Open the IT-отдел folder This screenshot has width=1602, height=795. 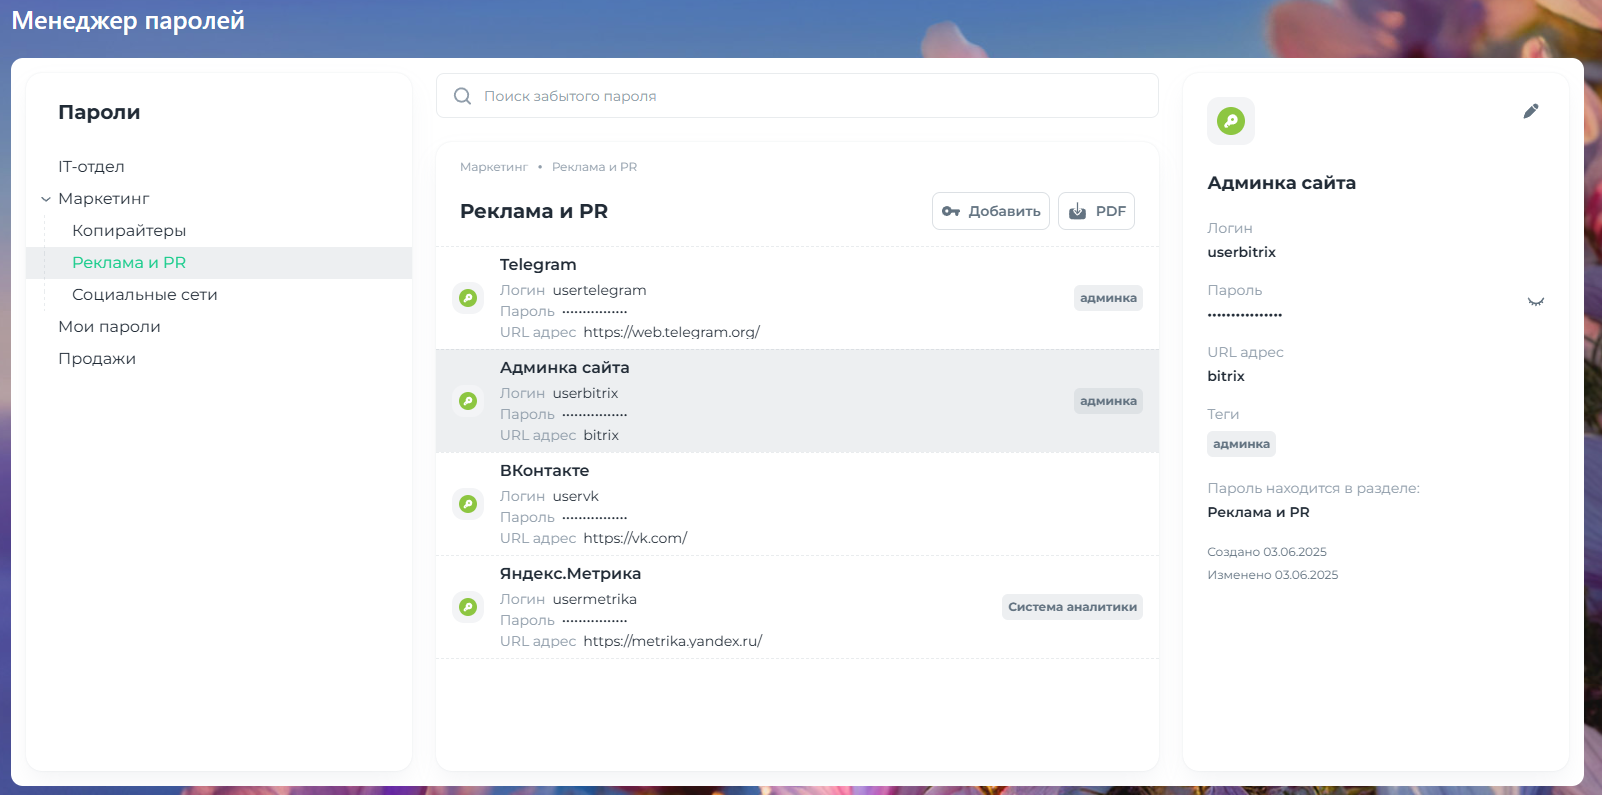(91, 167)
